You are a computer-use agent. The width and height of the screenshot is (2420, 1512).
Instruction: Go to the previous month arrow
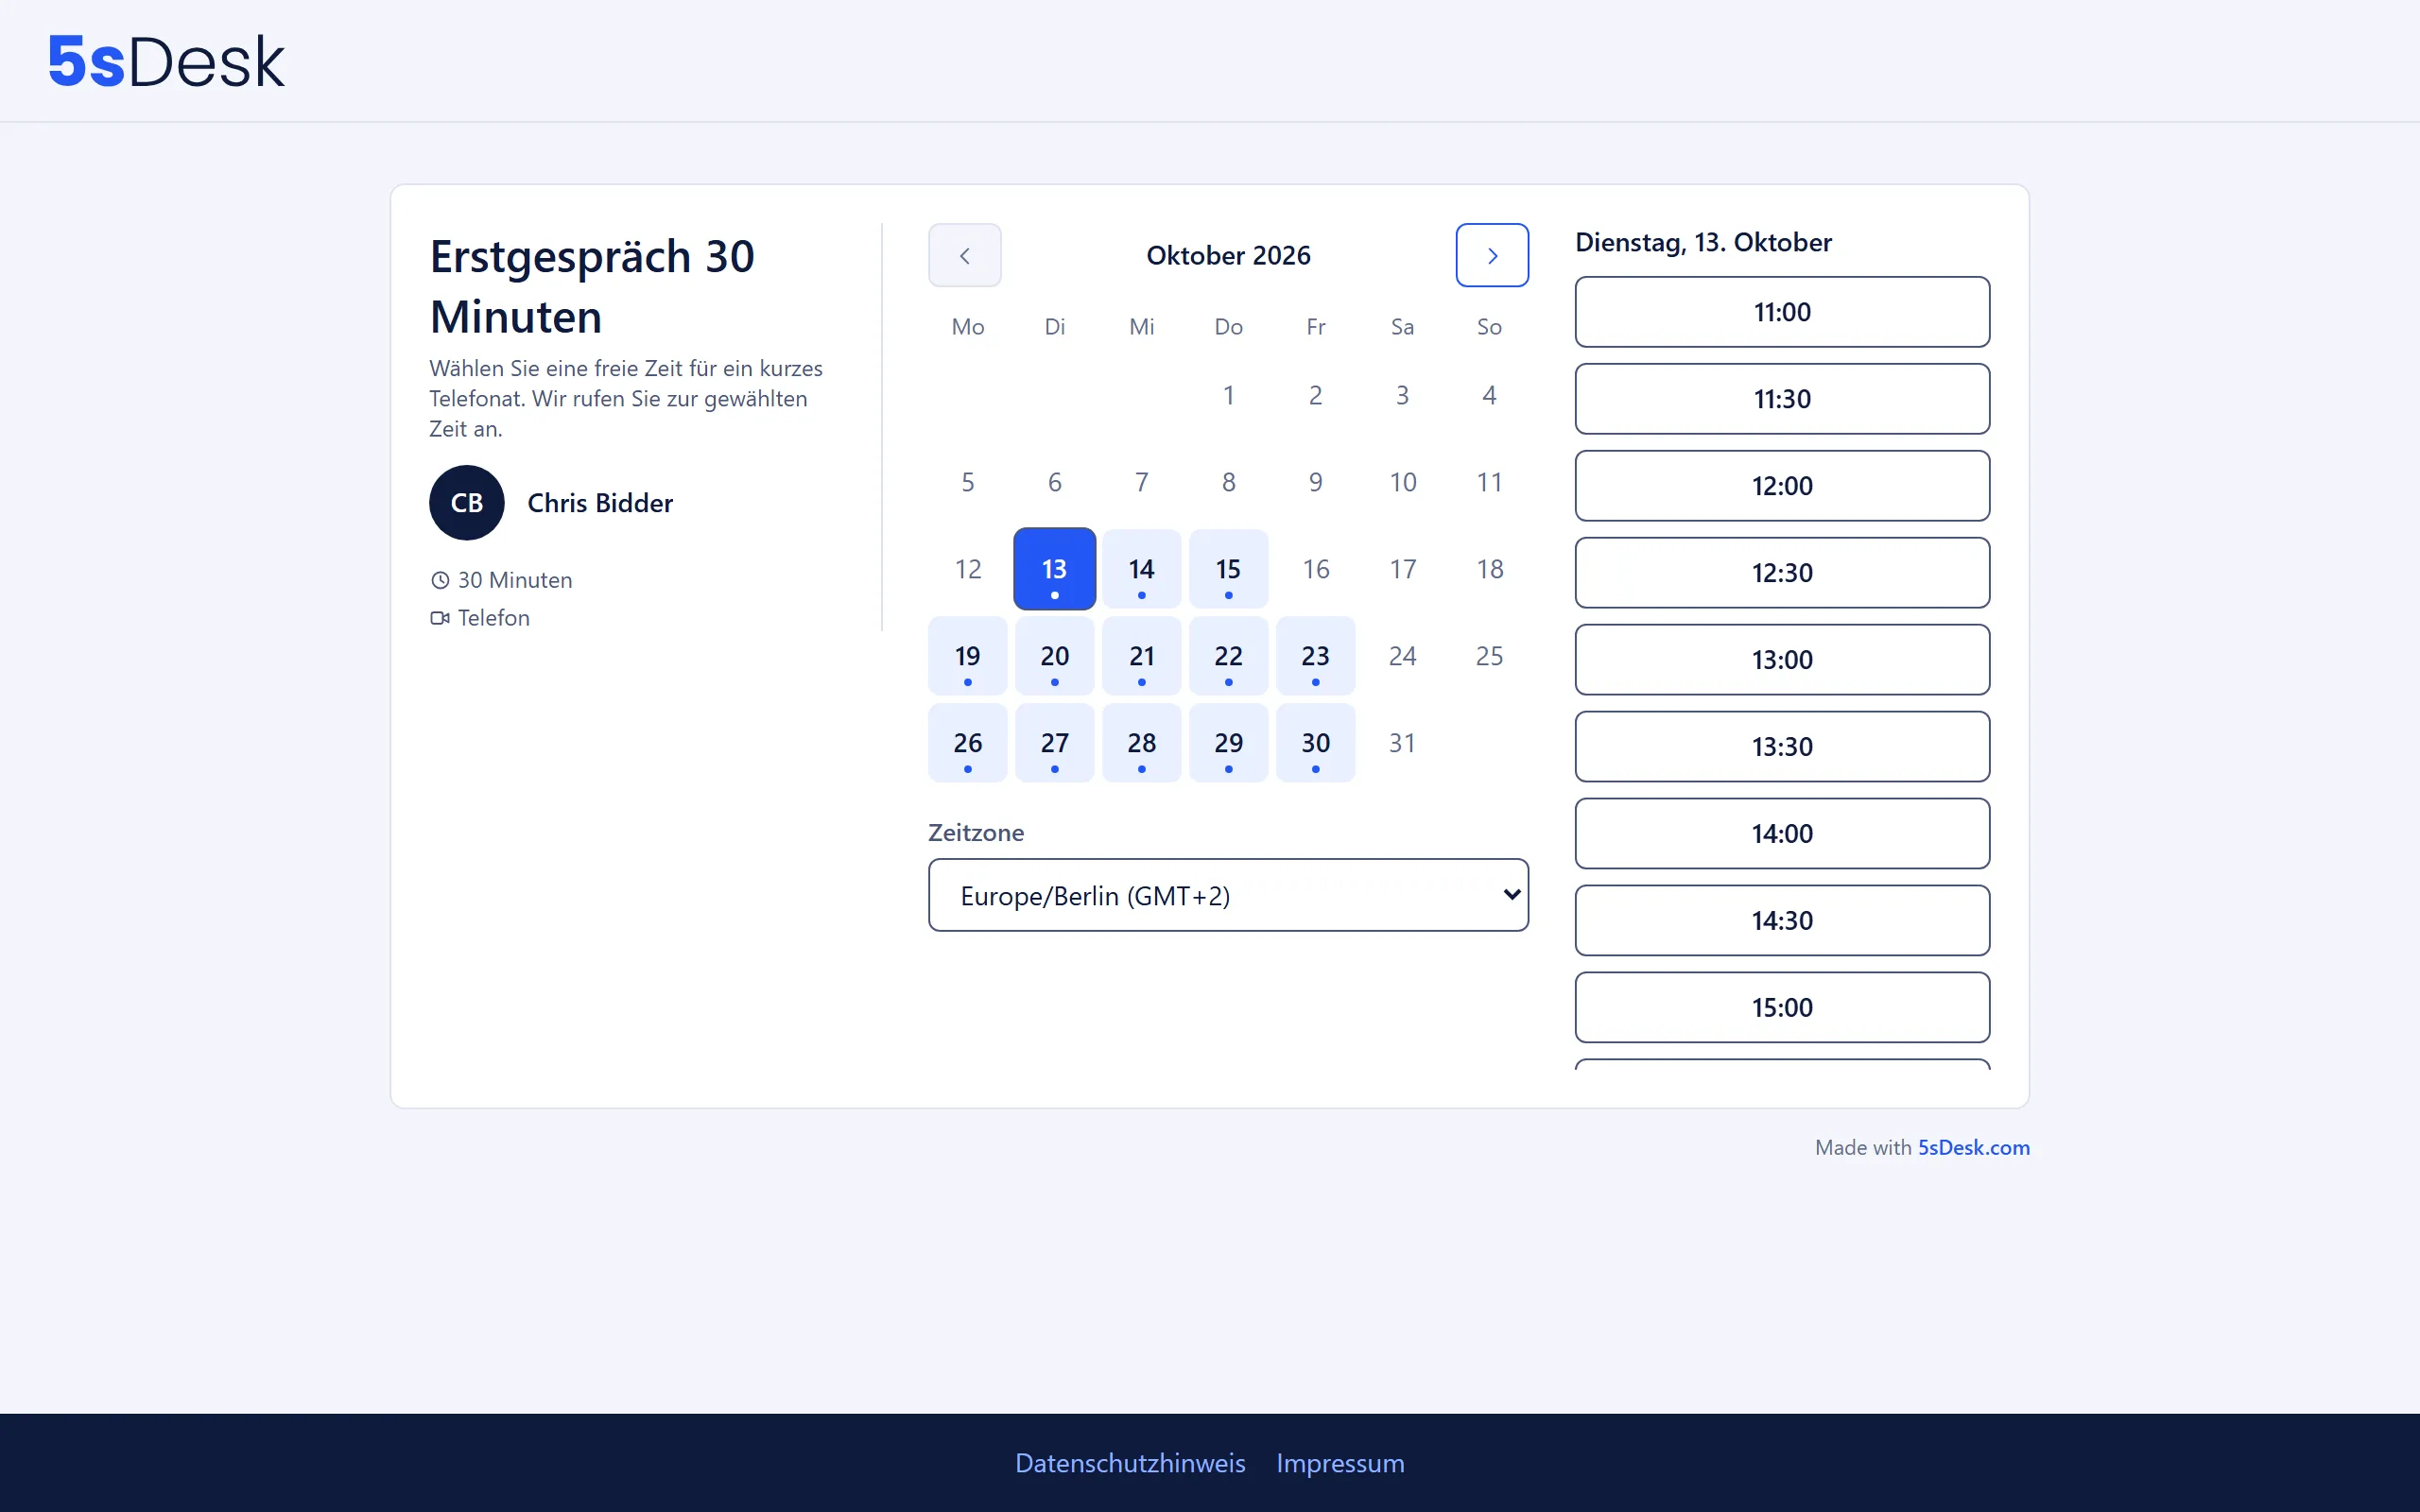[964, 255]
